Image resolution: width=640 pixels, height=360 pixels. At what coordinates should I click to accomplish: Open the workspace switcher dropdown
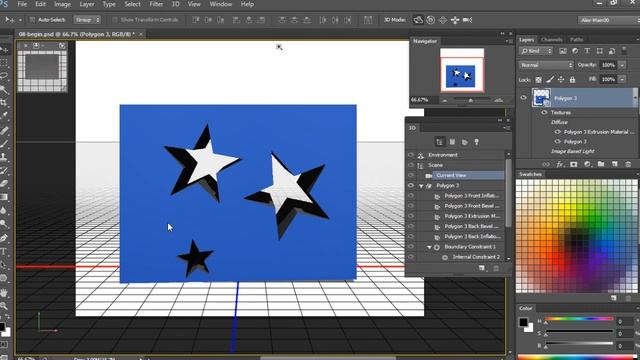click(x=608, y=20)
